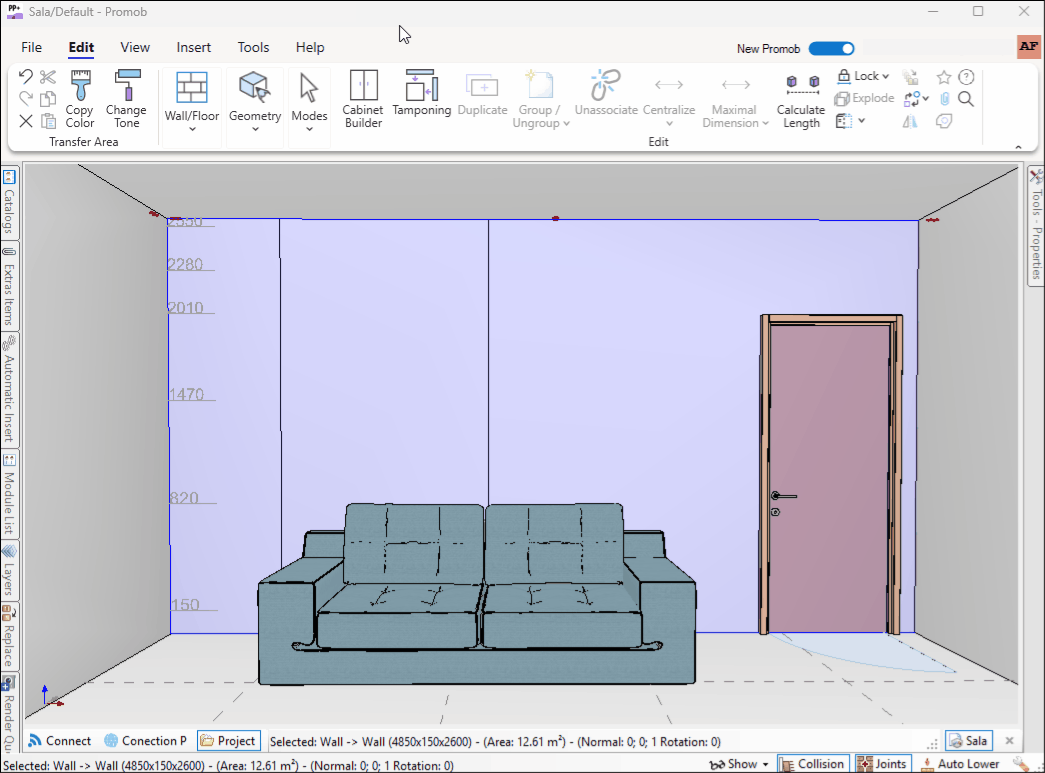1045x773 pixels.
Task: Select the Change Tone paint roller
Action: [126, 98]
